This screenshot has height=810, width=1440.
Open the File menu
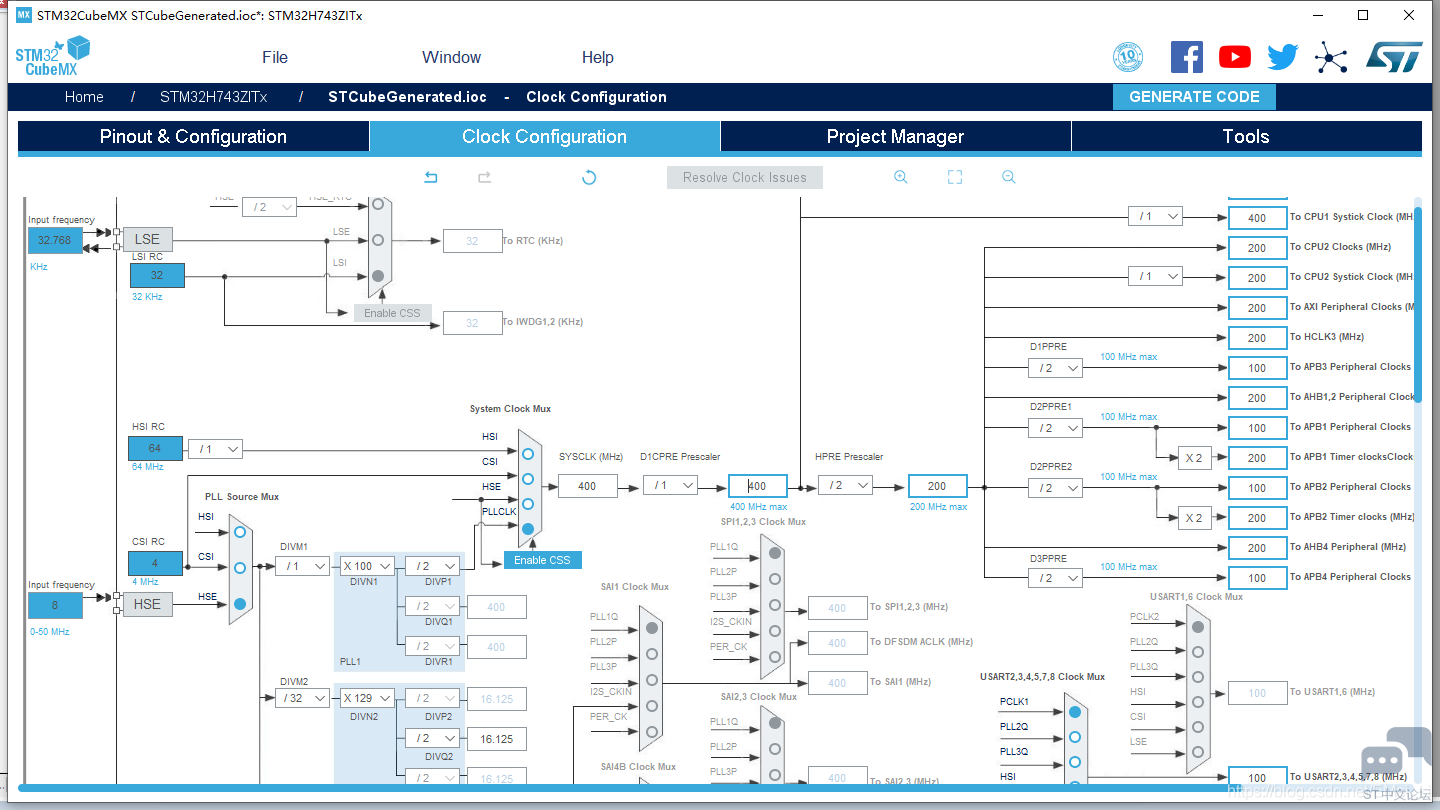pyautogui.click(x=275, y=57)
